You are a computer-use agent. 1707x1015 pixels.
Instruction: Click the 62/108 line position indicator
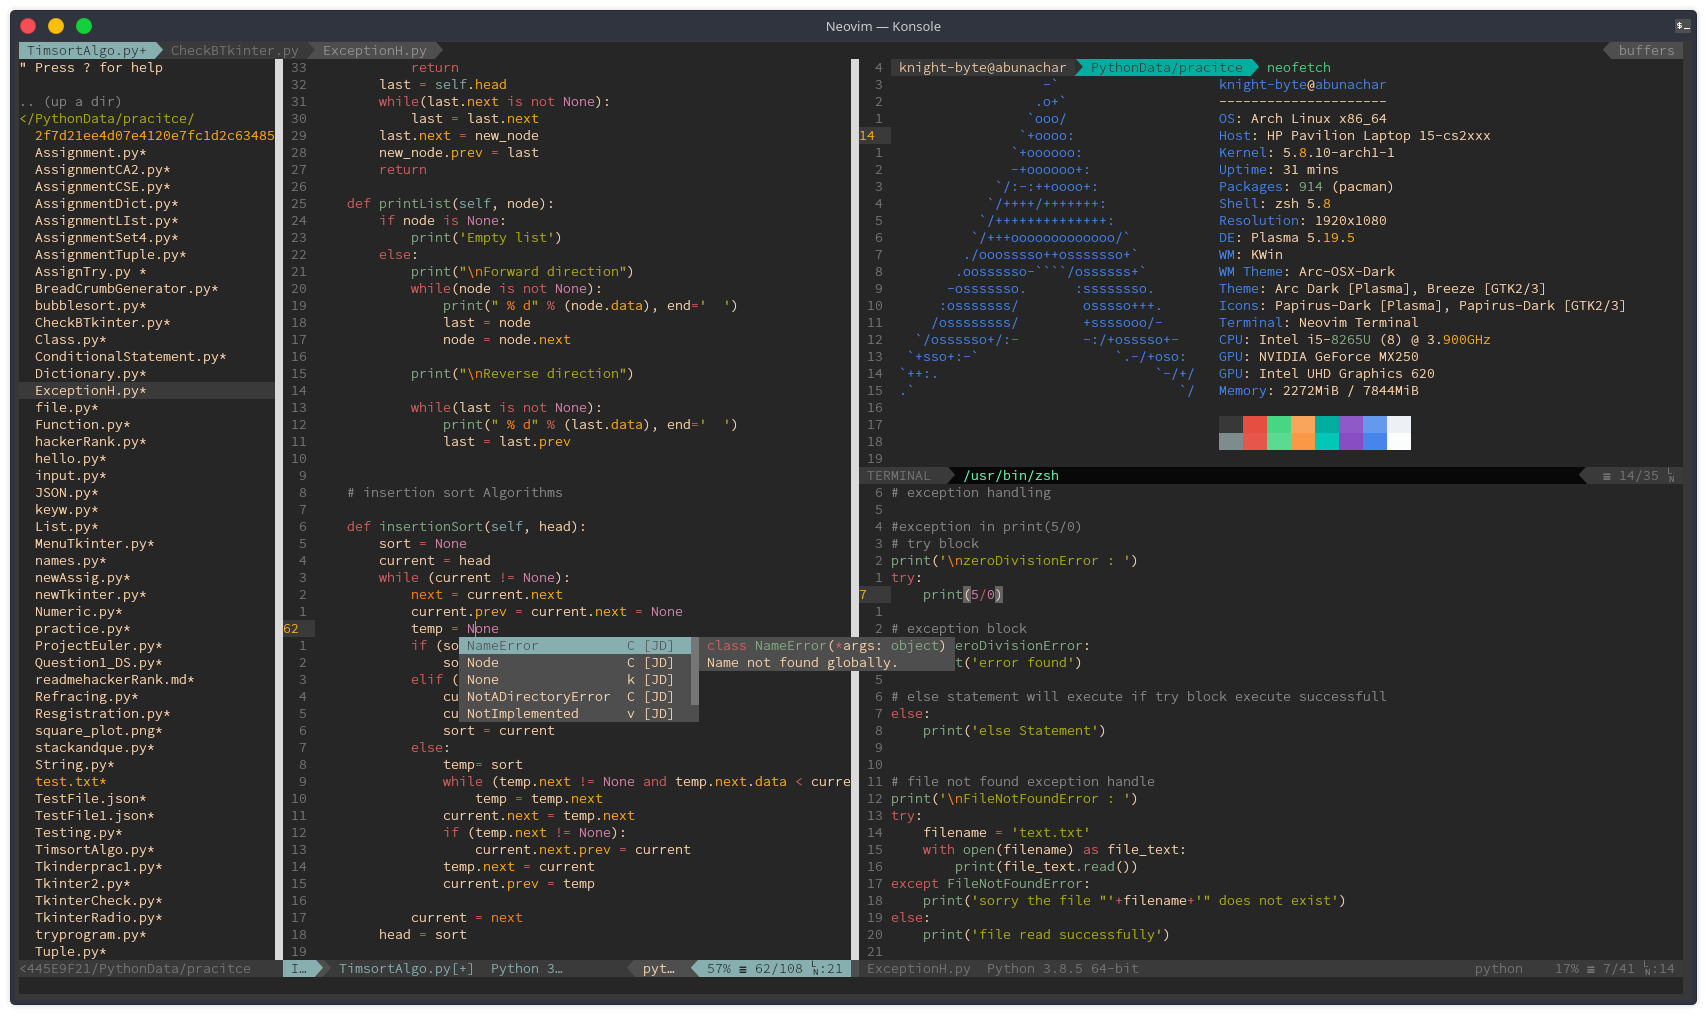pos(778,968)
